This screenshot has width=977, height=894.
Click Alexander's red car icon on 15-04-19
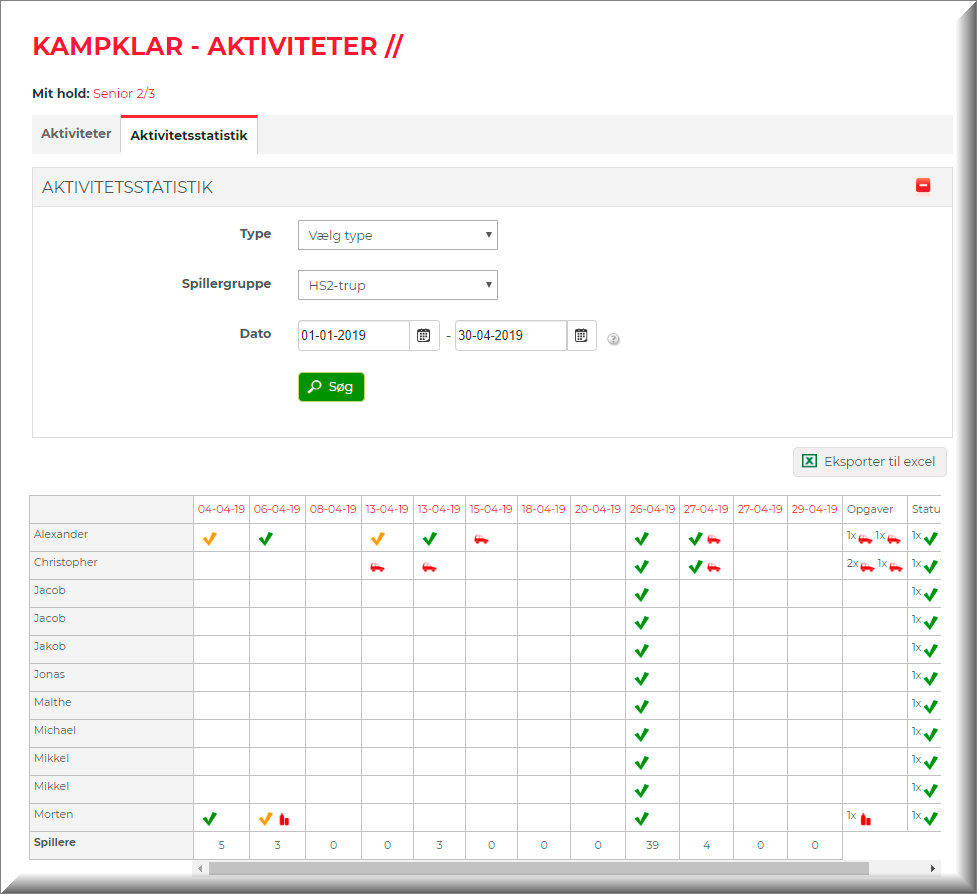click(x=481, y=539)
